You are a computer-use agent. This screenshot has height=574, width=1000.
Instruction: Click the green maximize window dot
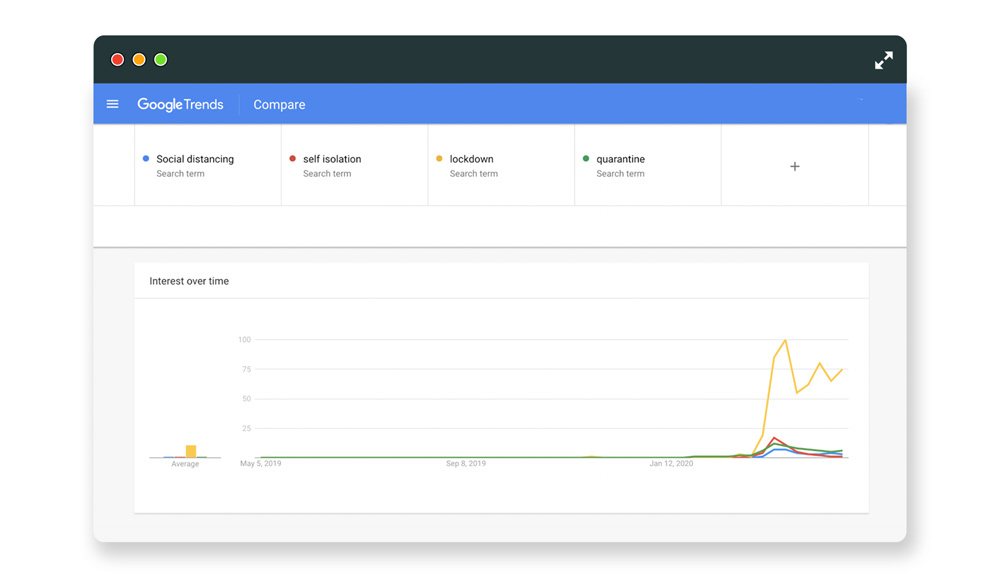click(x=161, y=60)
